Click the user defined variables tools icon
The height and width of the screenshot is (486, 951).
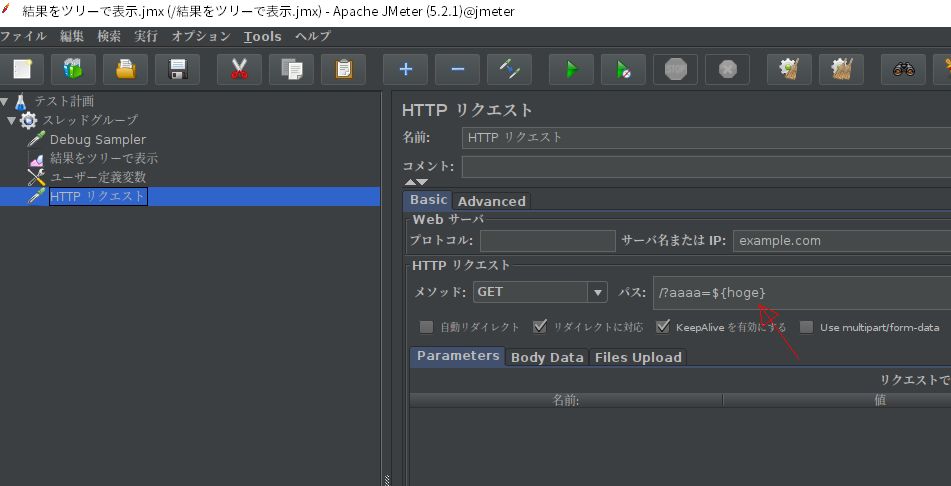click(36, 177)
